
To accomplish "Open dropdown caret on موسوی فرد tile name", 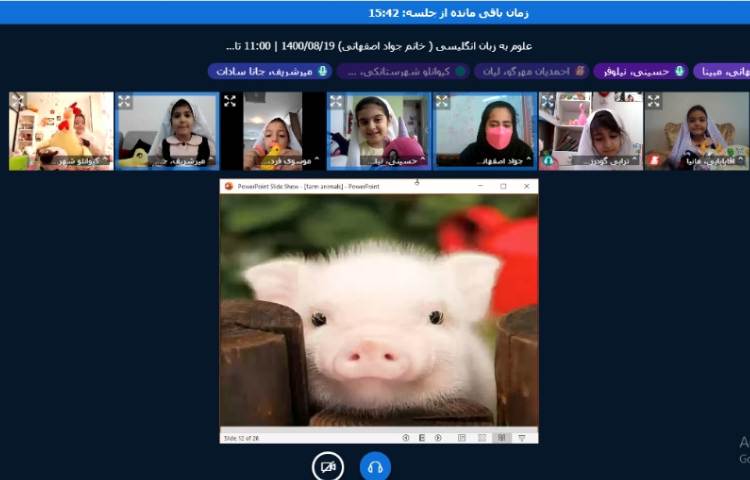I will (316, 160).
